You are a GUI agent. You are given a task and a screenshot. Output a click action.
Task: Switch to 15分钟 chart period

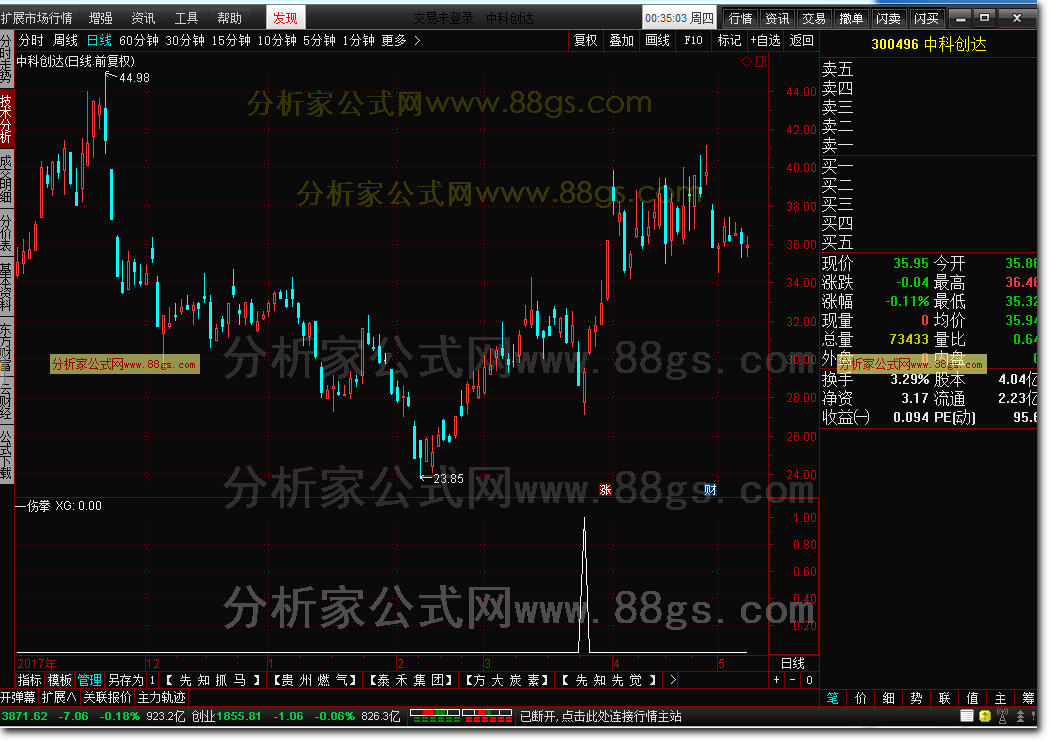(x=231, y=41)
